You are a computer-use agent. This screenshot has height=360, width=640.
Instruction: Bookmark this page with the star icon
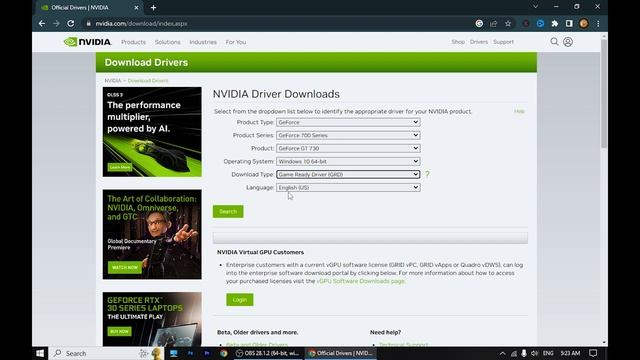pyautogui.click(x=508, y=24)
